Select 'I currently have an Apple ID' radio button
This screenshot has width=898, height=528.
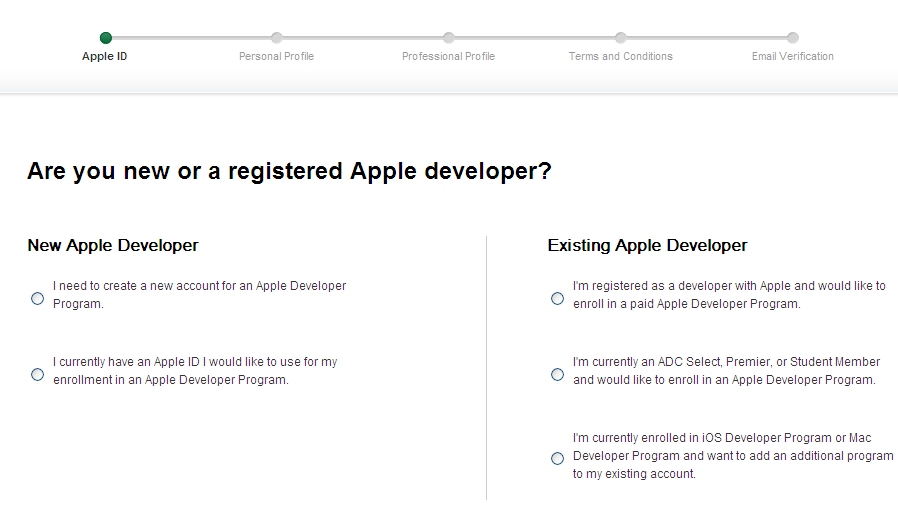click(x=37, y=375)
